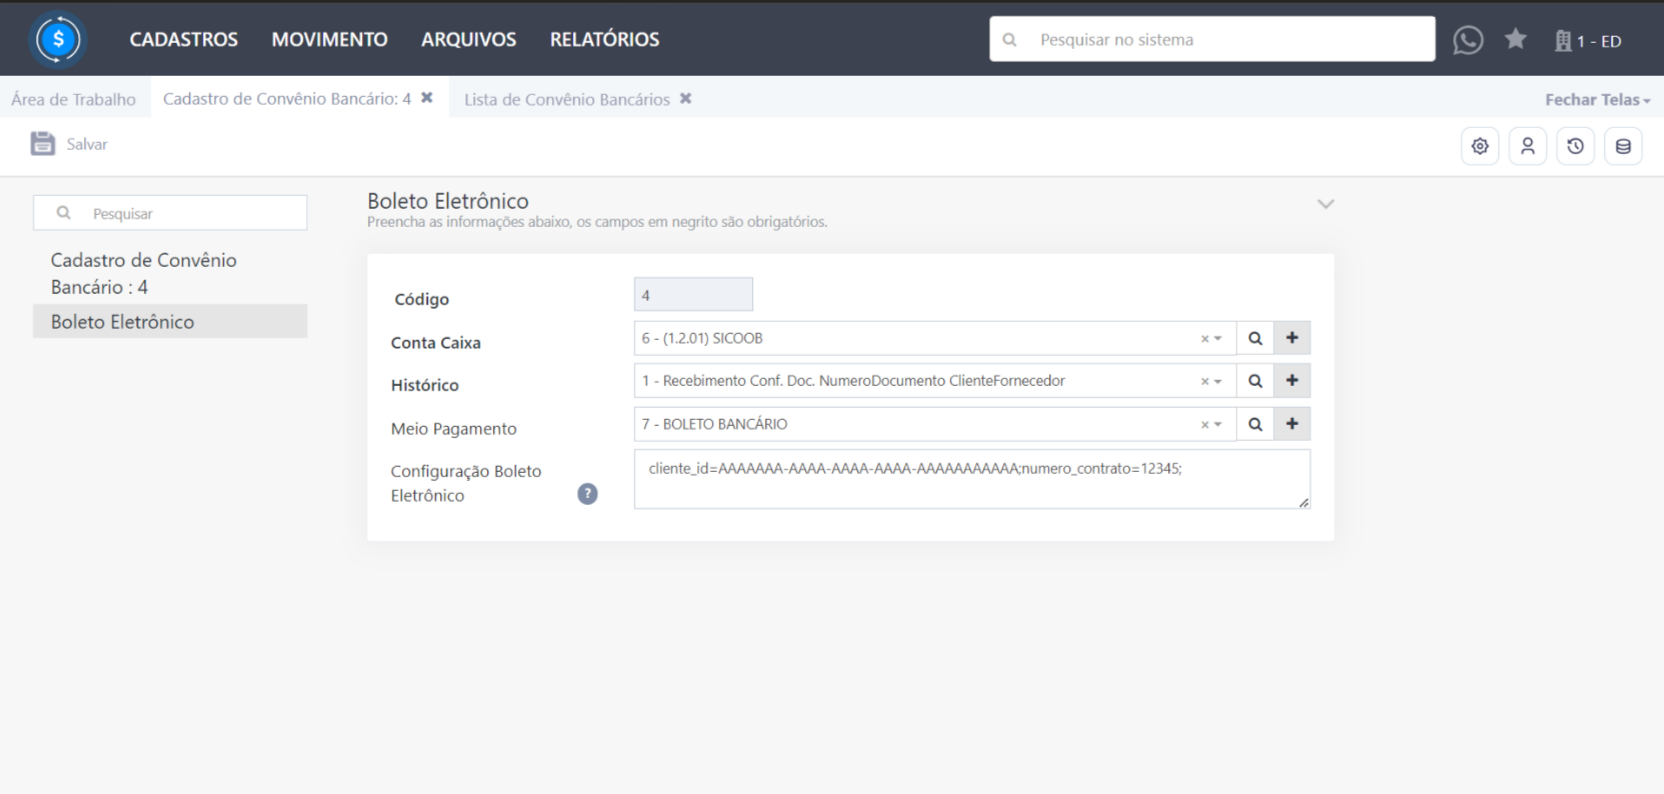
Task: Open the WhatsApp support icon
Action: coord(1467,40)
